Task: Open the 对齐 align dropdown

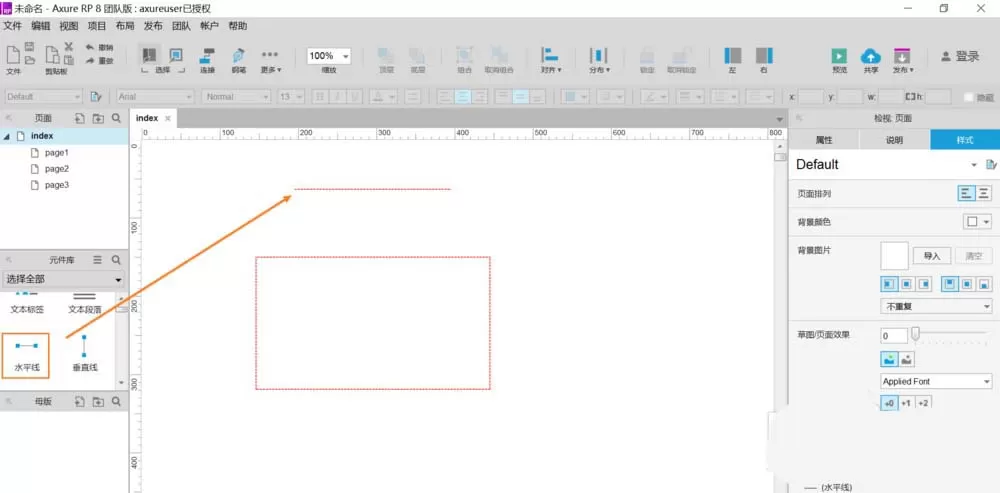Action: point(550,61)
